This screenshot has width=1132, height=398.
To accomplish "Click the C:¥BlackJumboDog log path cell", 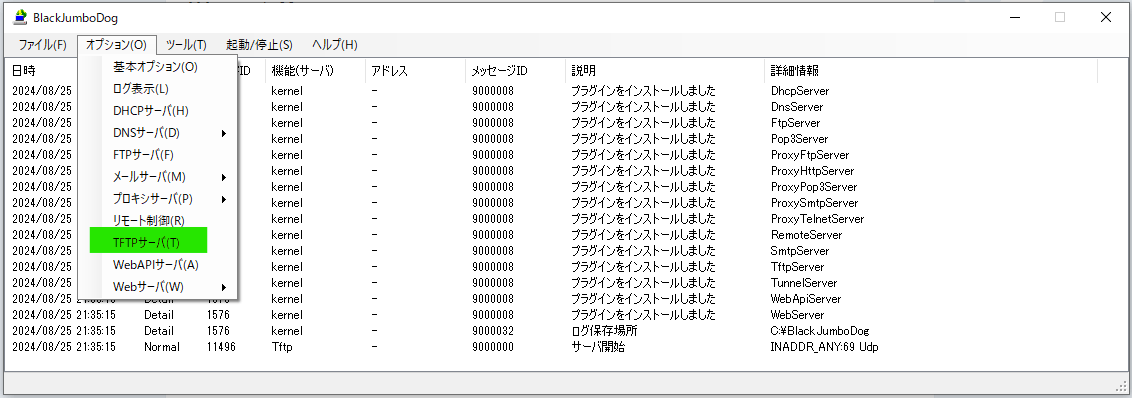I will [x=819, y=331].
